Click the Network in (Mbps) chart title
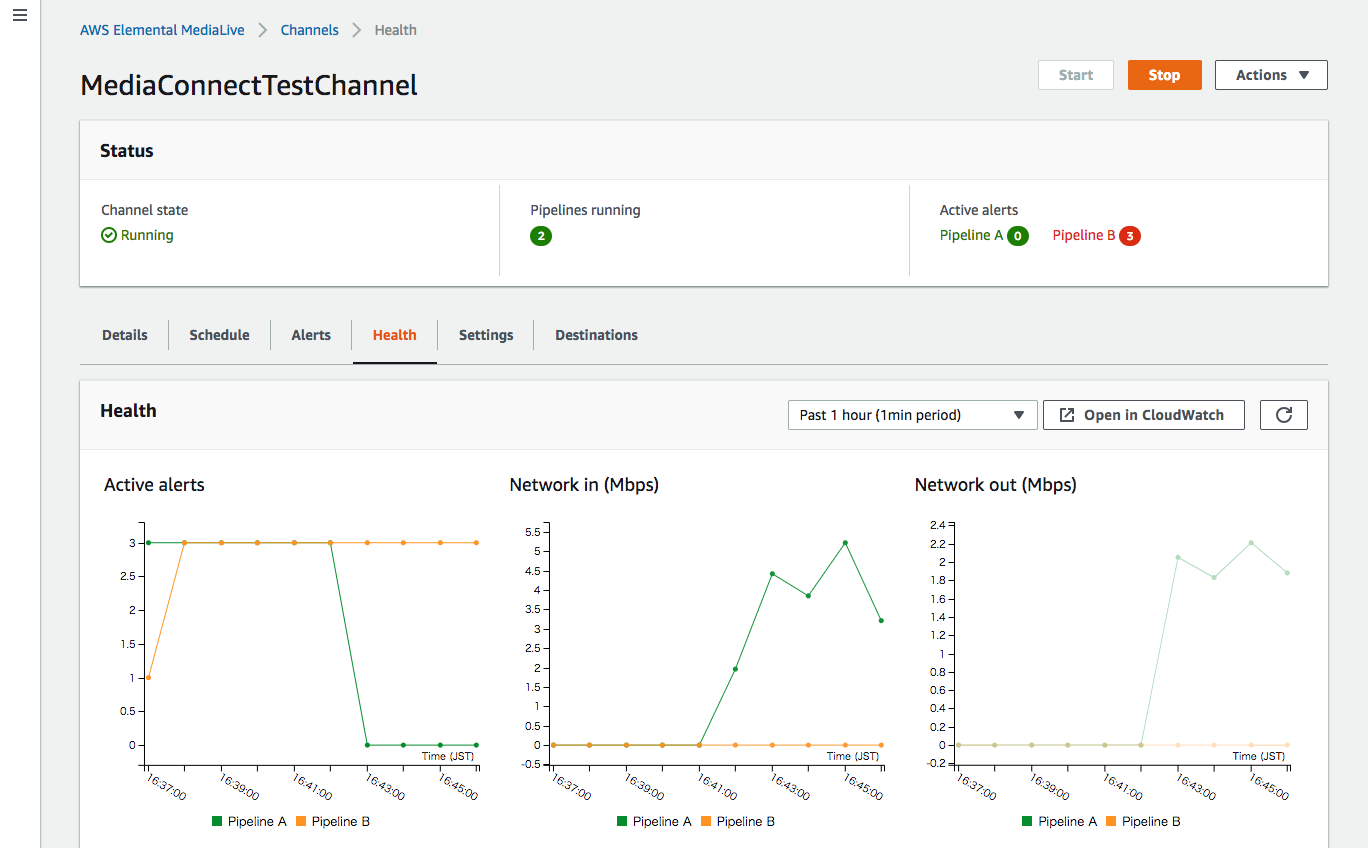 [x=584, y=485]
